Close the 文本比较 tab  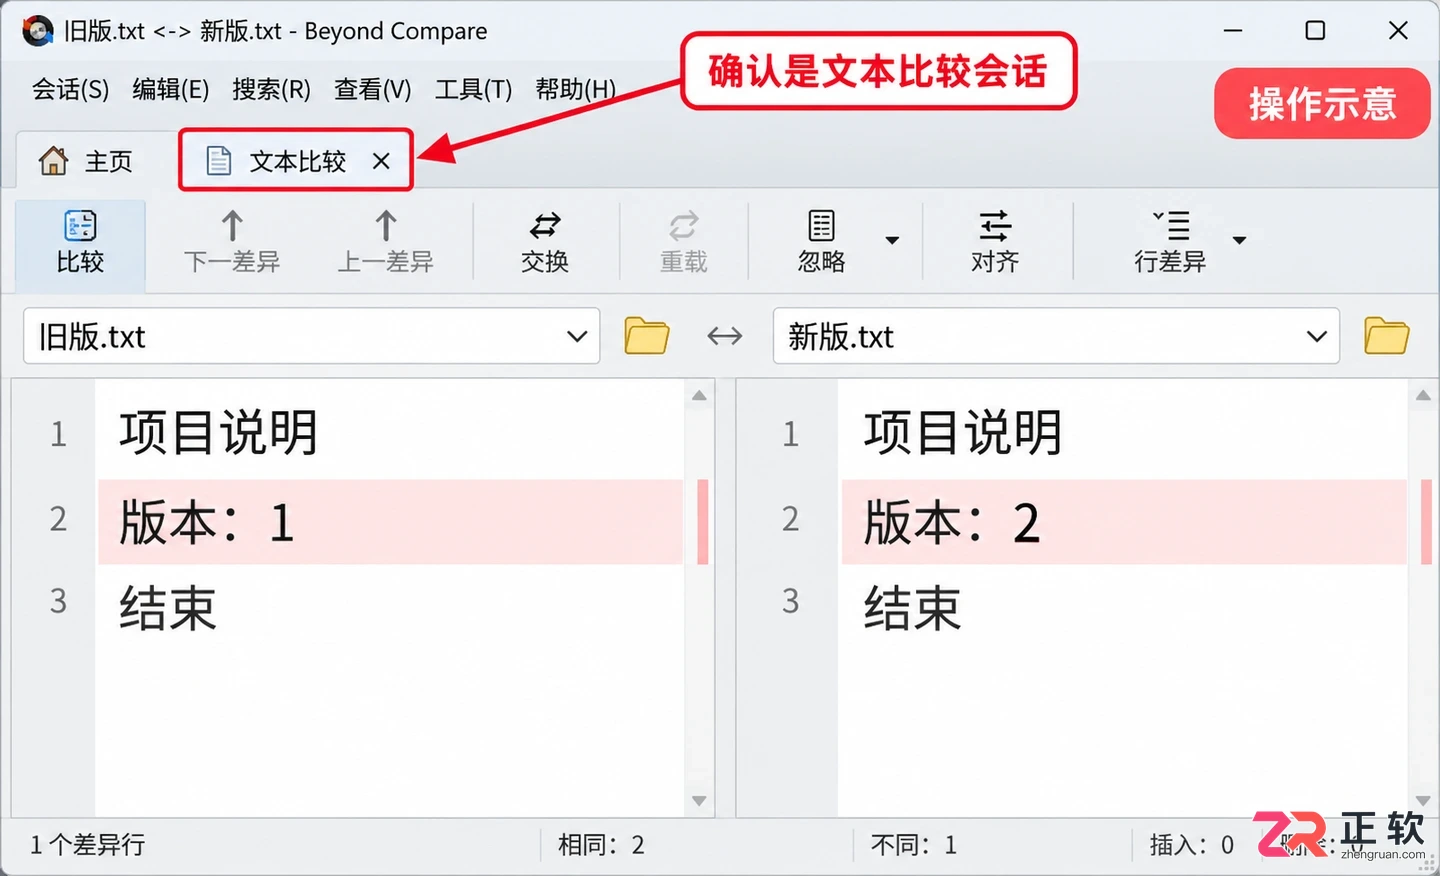point(381,161)
